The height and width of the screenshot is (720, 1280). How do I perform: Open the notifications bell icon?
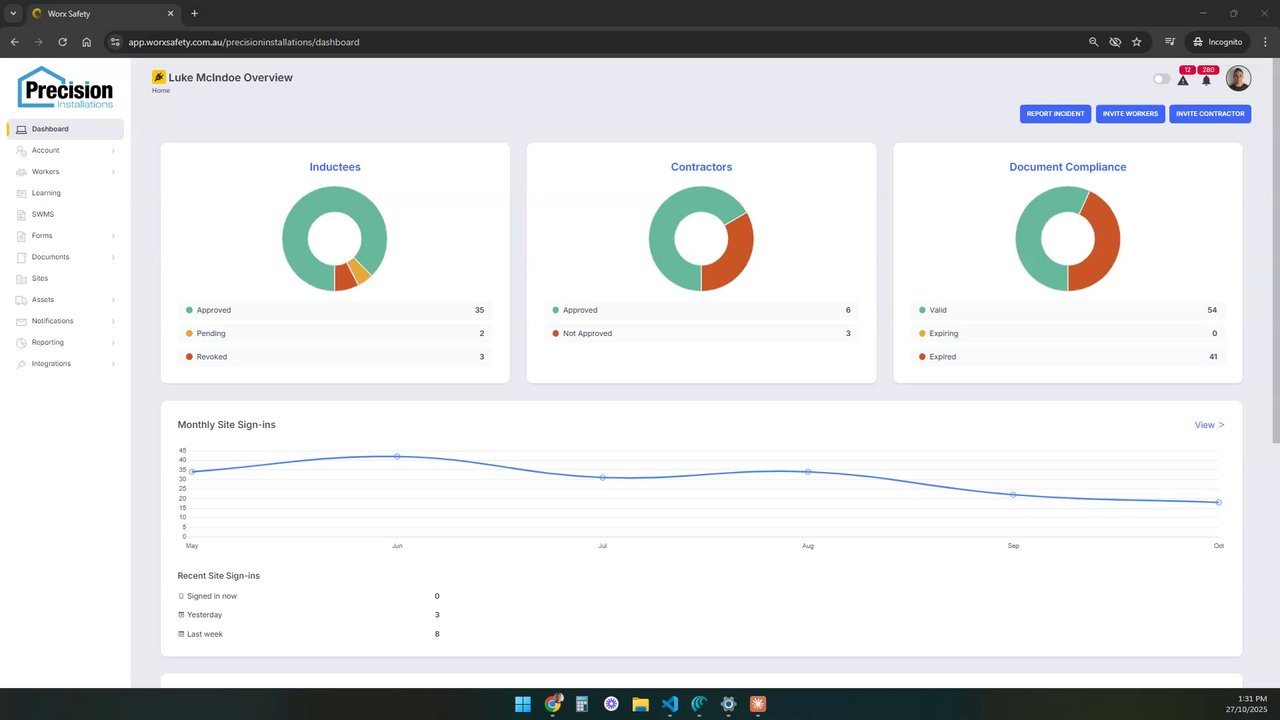1206,80
